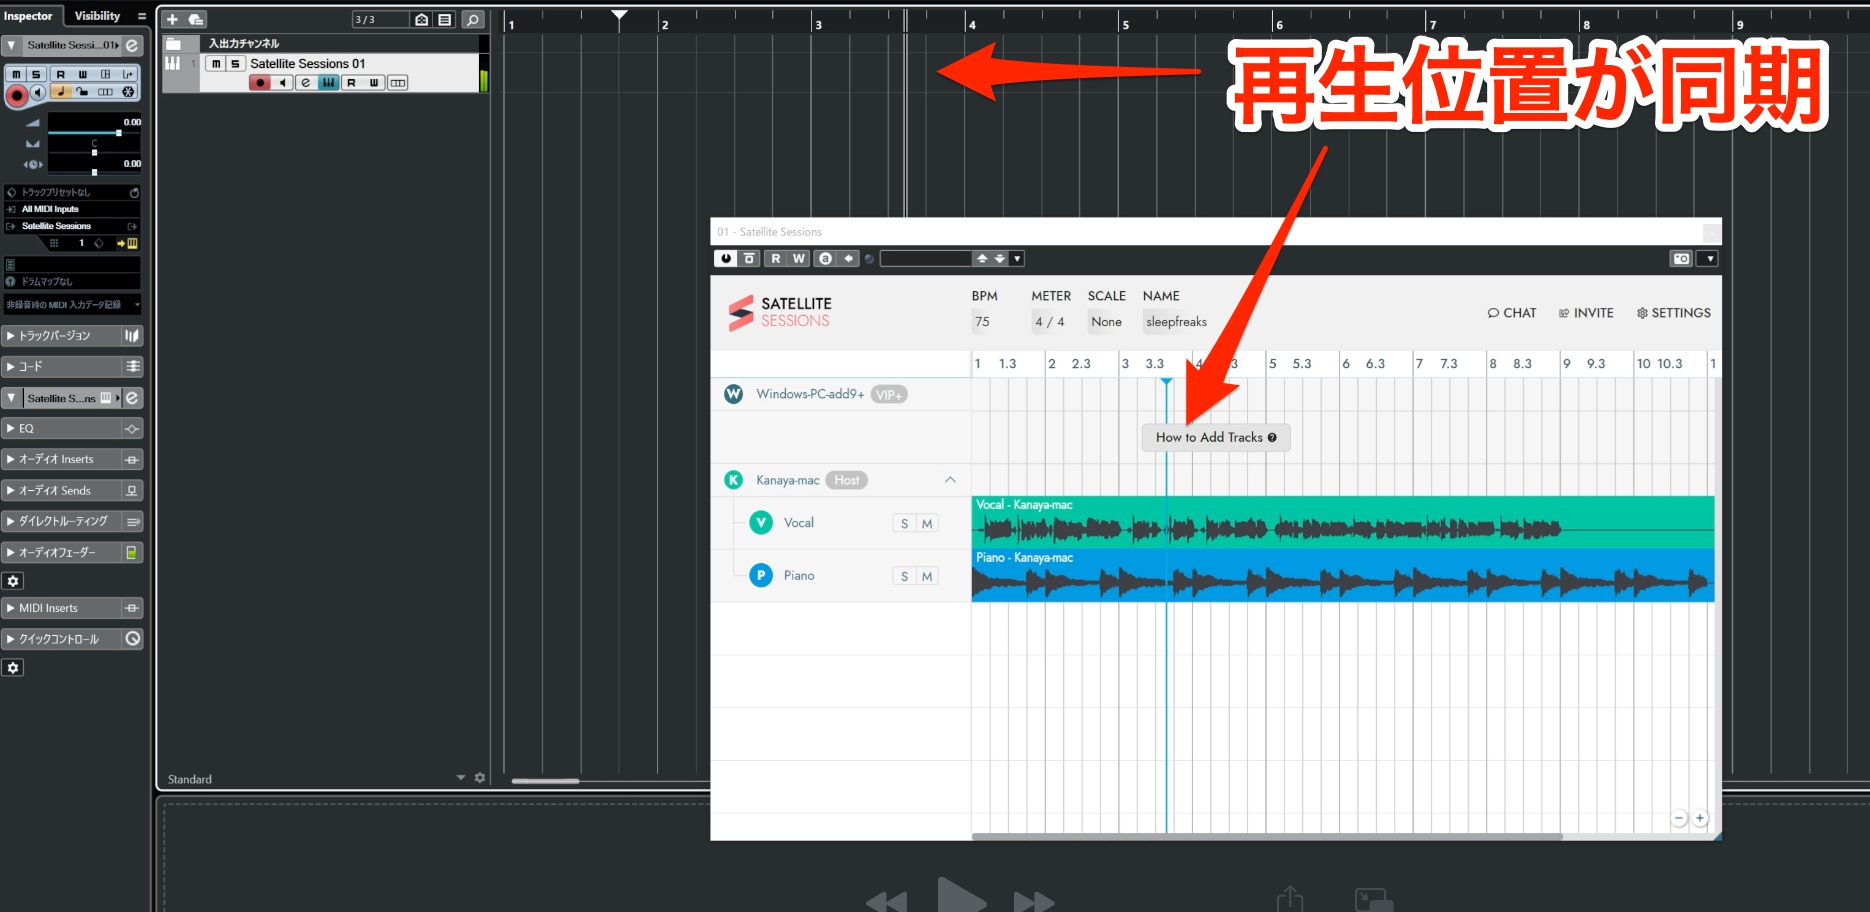Mute the Satellite Sessions 01 track
The width and height of the screenshot is (1870, 912).
pyautogui.click(x=216, y=63)
